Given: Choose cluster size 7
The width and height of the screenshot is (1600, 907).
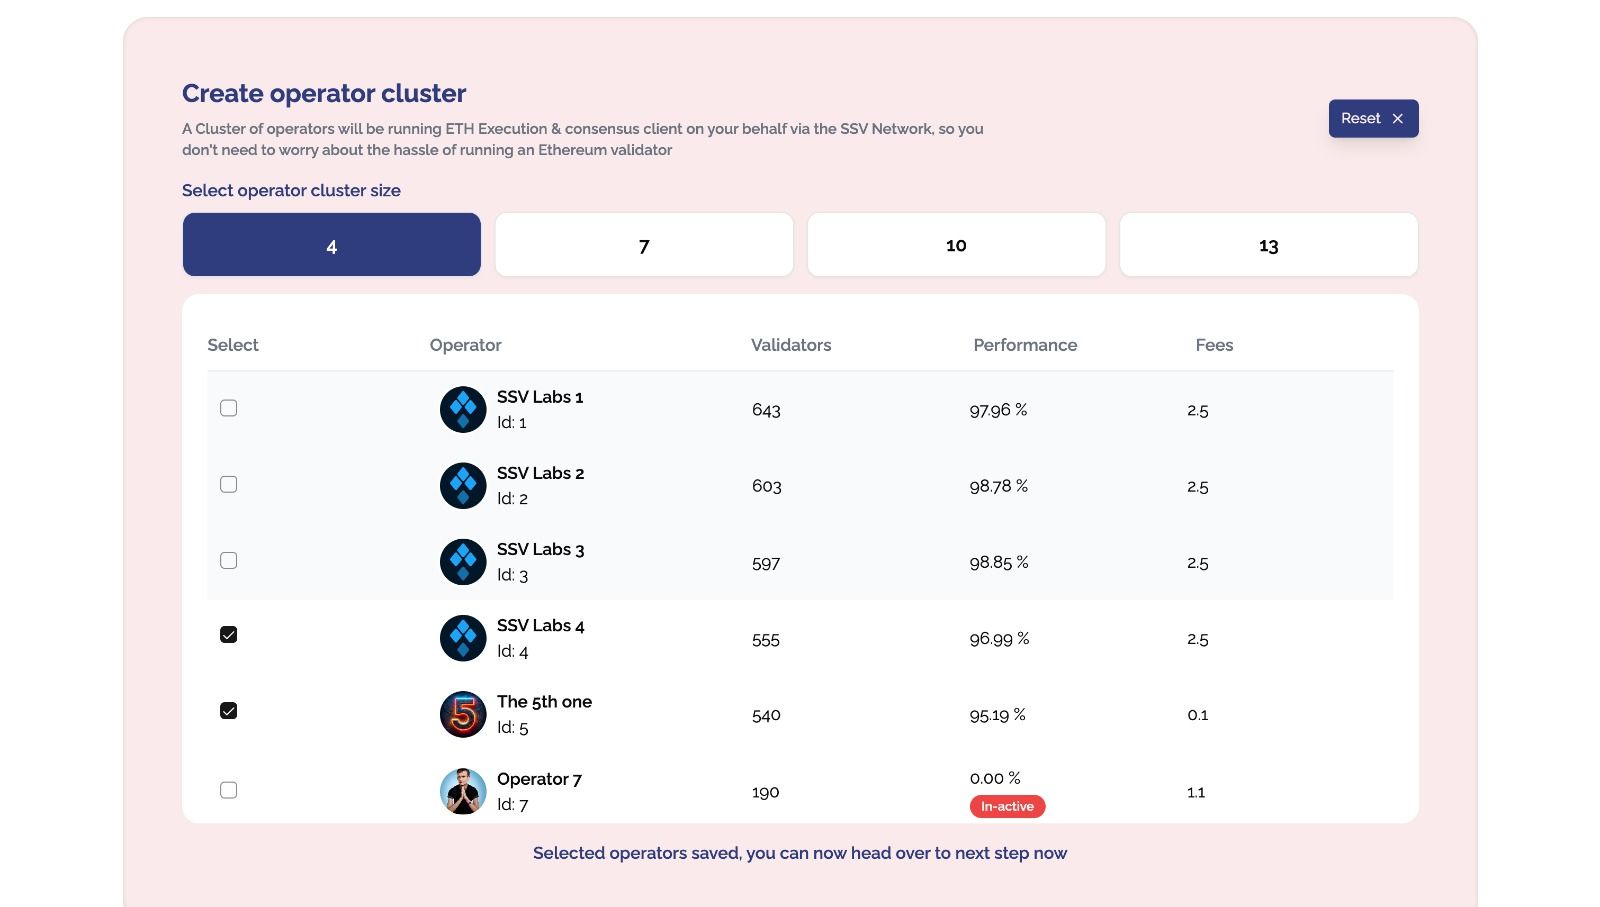Looking at the screenshot, I should click(x=644, y=245).
